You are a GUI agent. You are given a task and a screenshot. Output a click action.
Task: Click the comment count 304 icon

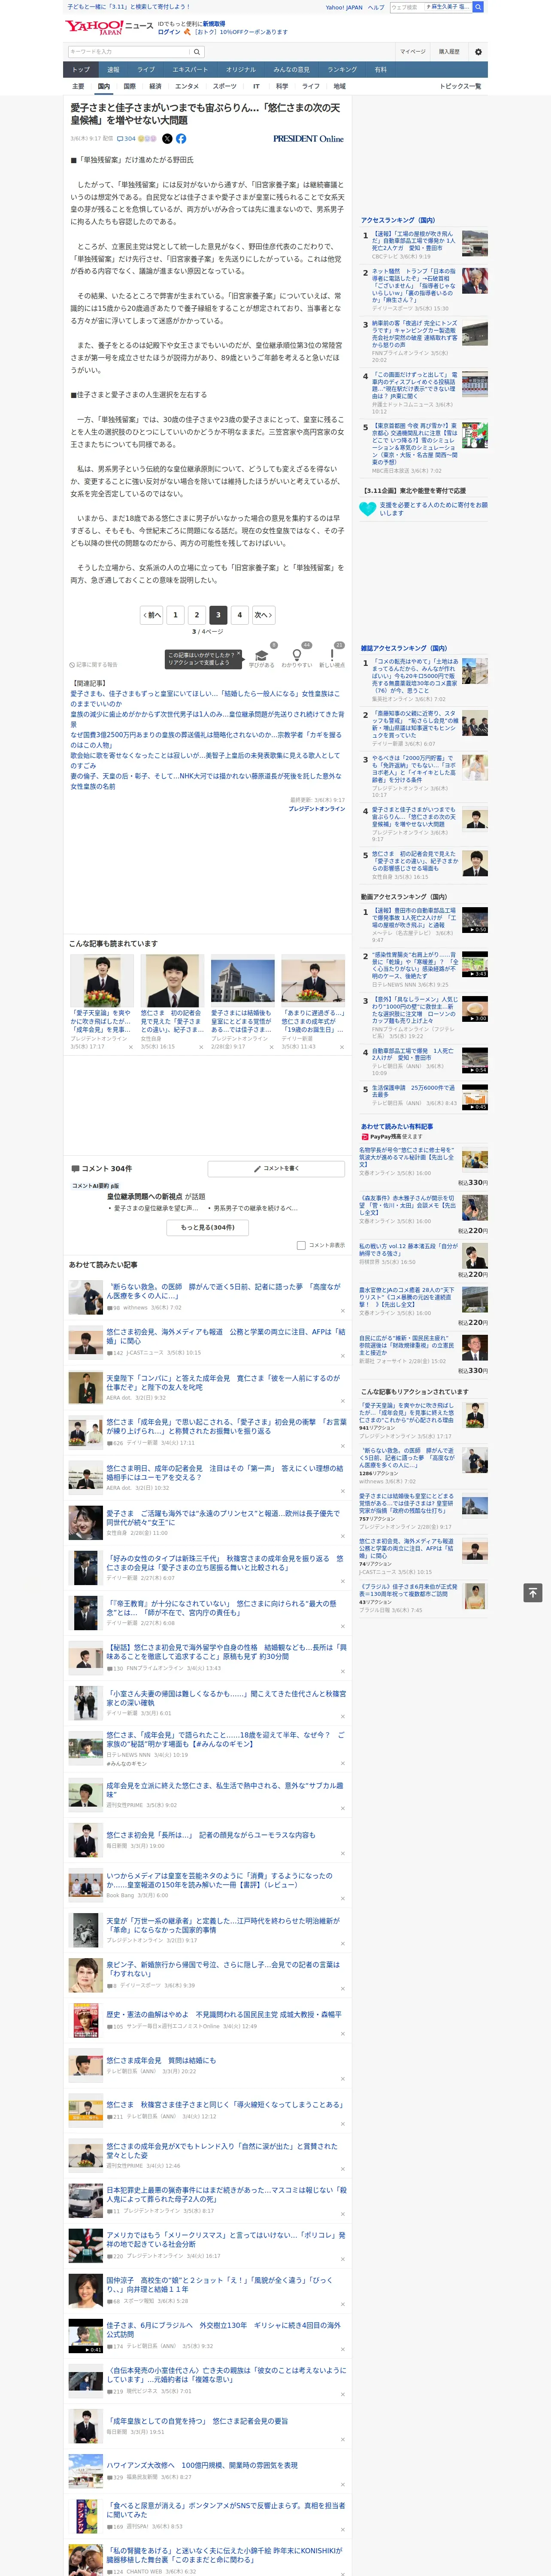tap(126, 139)
